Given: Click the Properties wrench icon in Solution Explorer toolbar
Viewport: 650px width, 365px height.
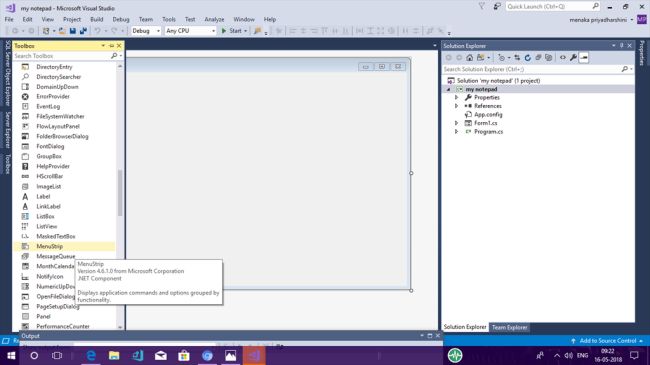Looking at the screenshot, I should (573, 58).
